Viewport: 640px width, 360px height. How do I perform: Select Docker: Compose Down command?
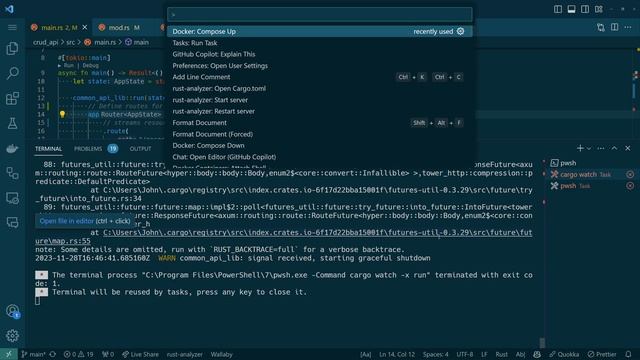click(x=320, y=146)
